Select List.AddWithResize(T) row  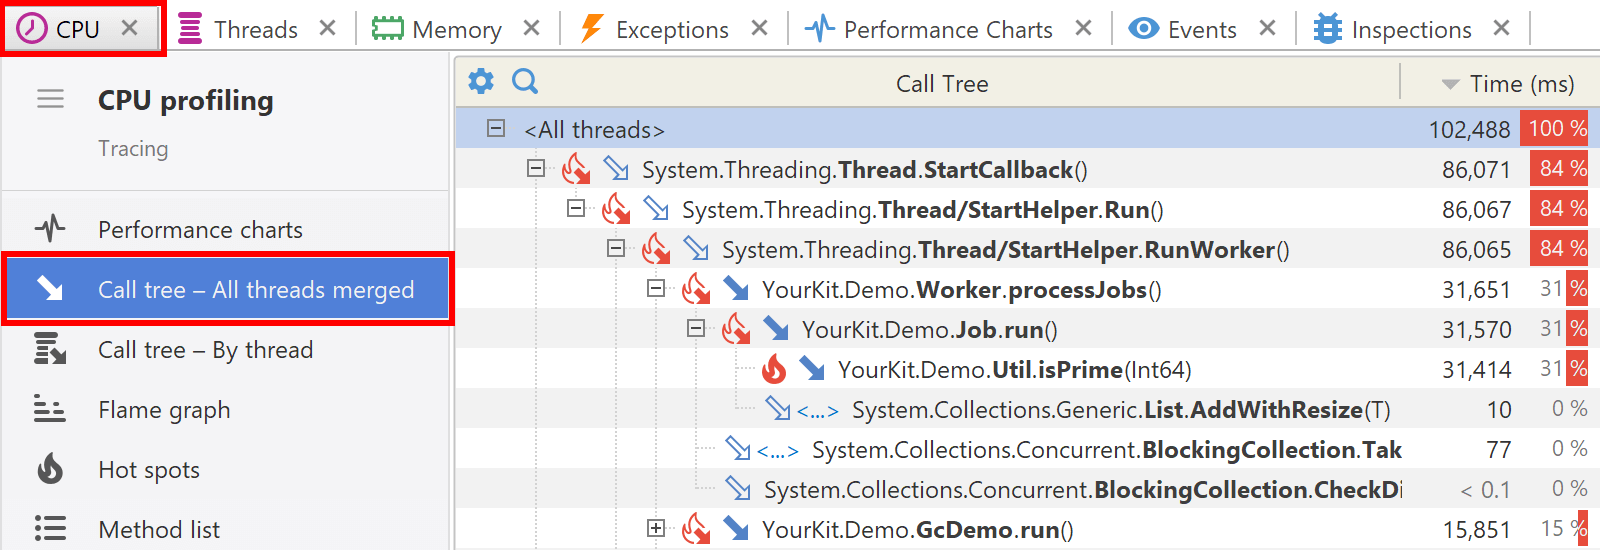(x=1028, y=409)
